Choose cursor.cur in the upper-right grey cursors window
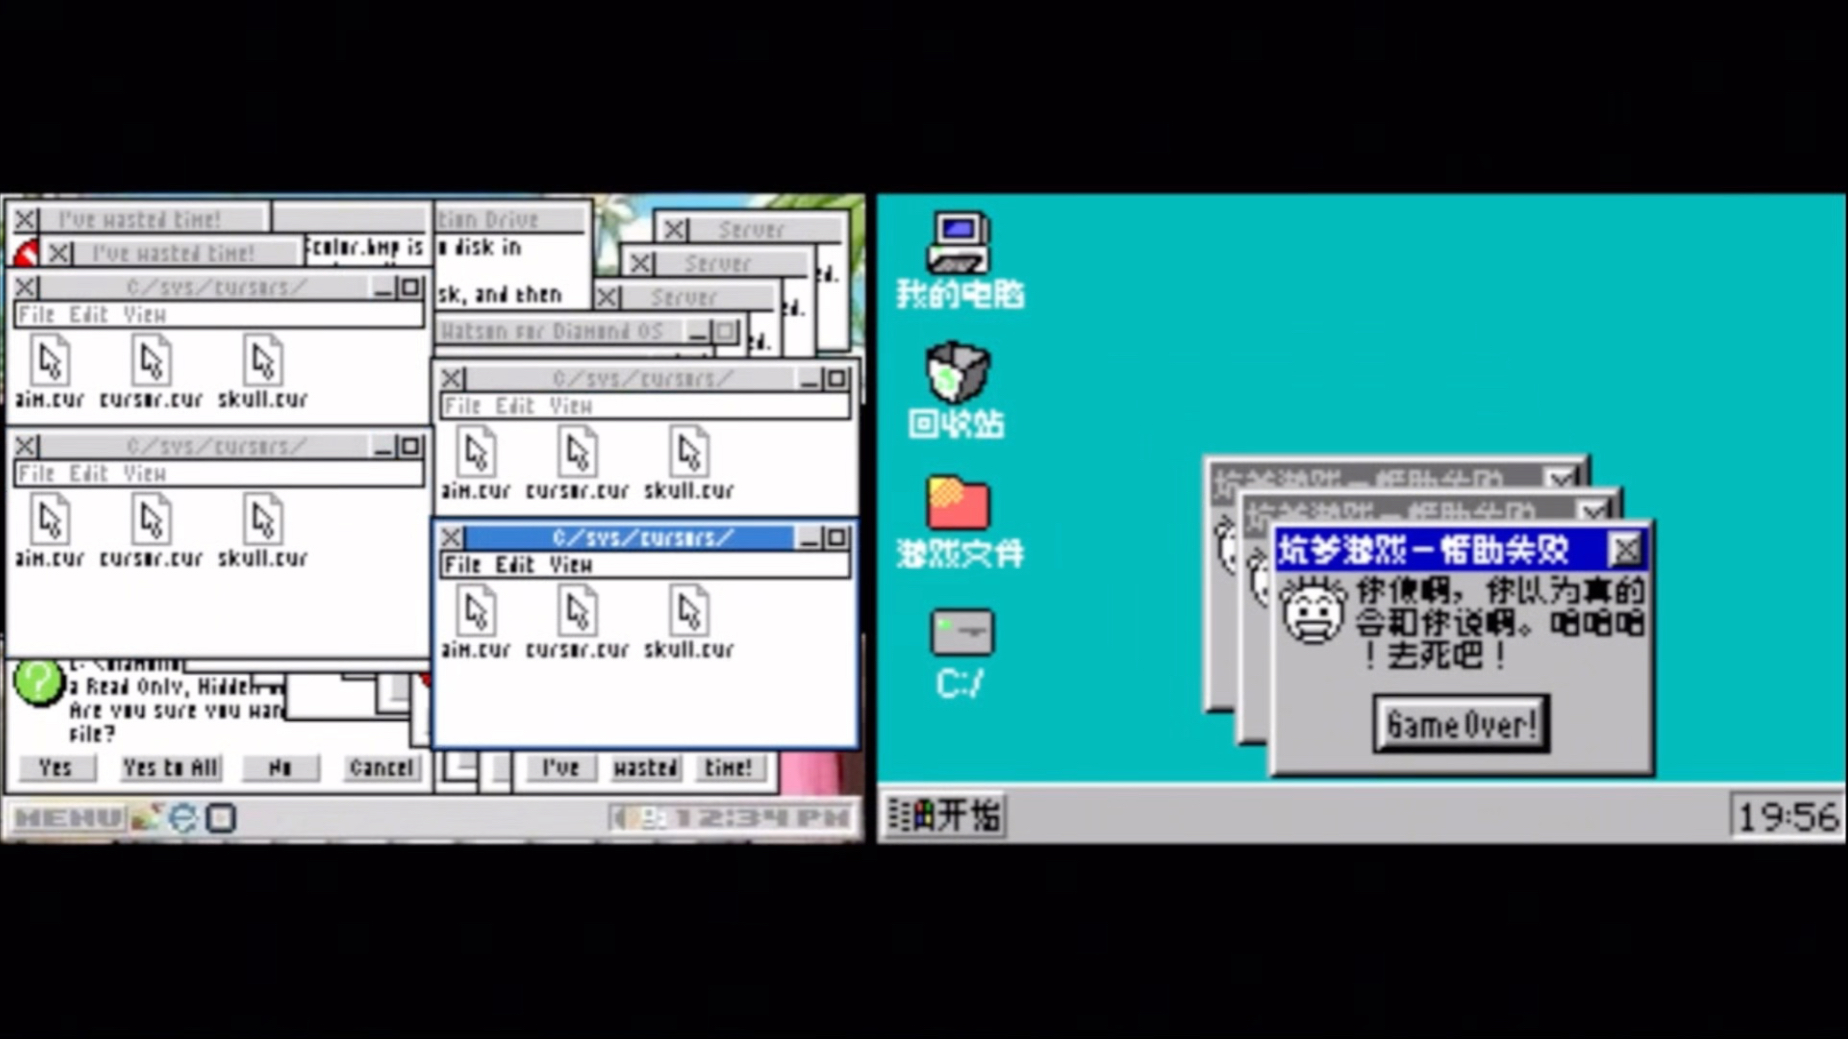 578,464
